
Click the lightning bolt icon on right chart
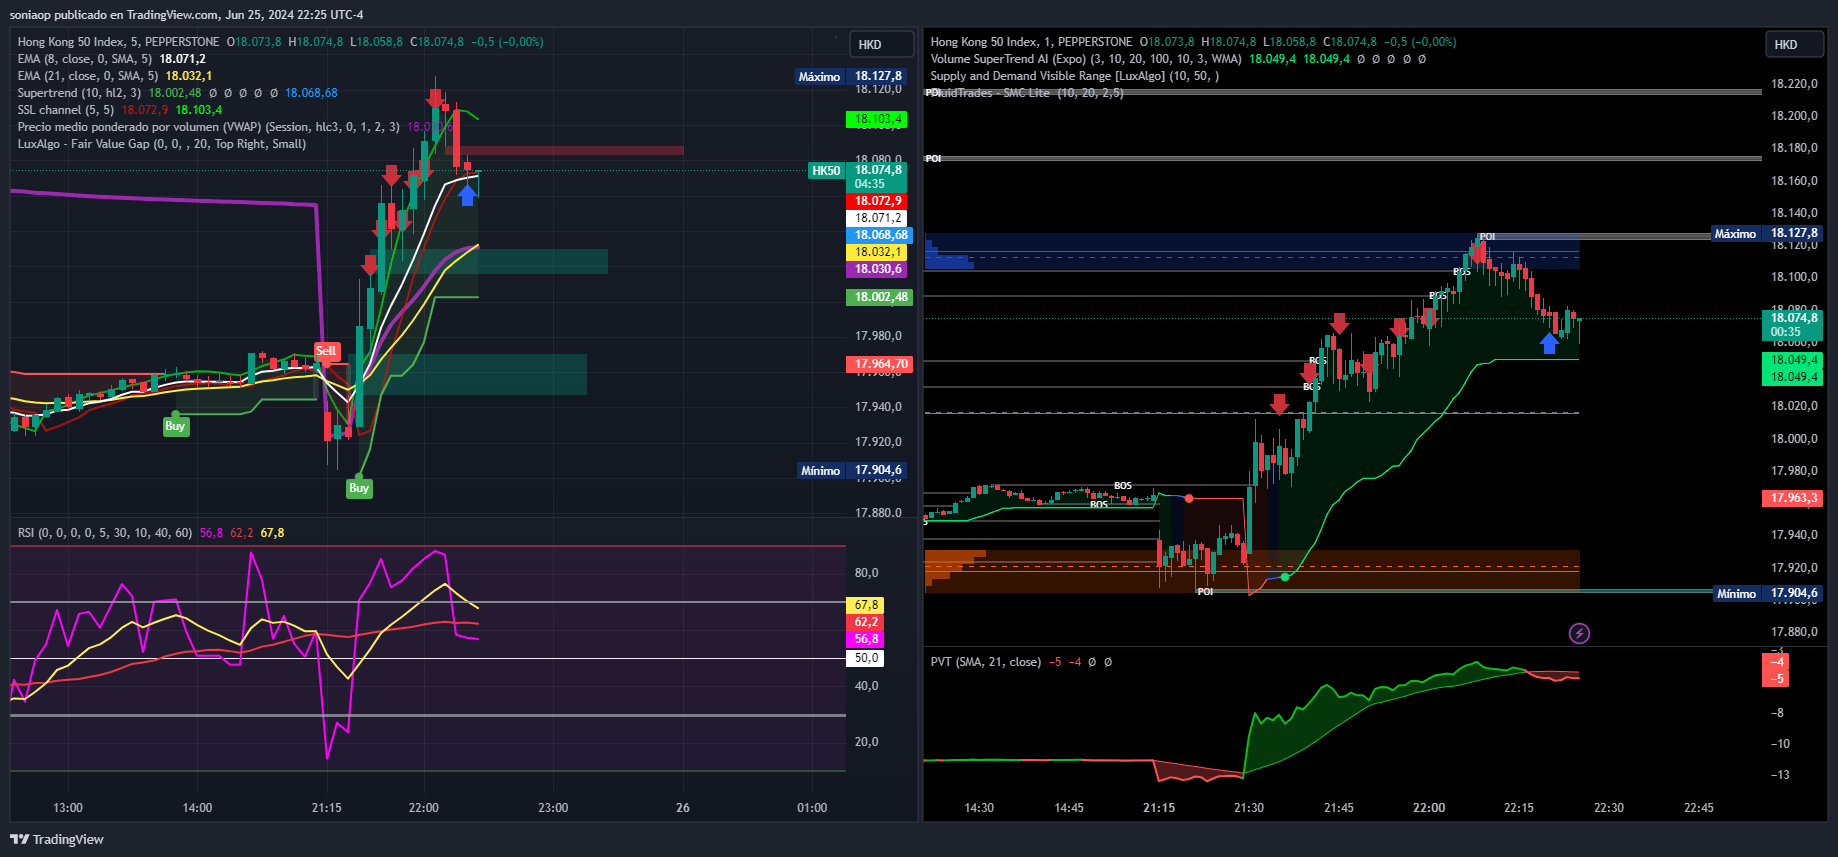click(1579, 633)
